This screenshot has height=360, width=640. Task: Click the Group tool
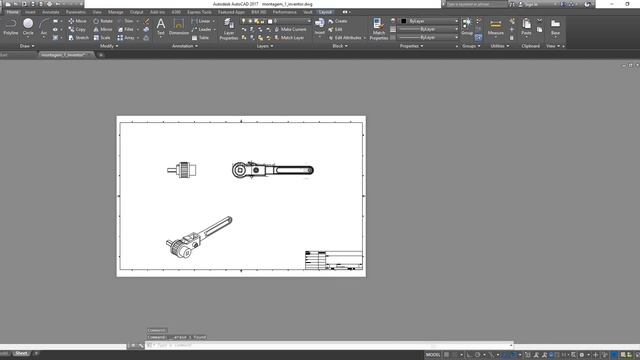[467, 27]
